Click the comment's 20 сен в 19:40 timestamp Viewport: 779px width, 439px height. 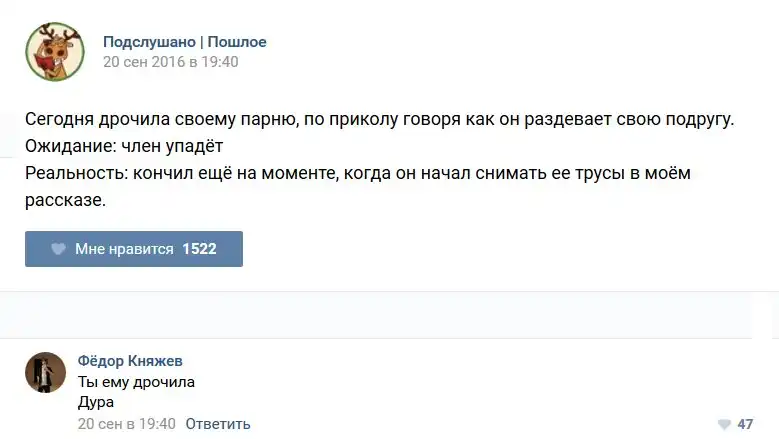pyautogui.click(x=126, y=424)
